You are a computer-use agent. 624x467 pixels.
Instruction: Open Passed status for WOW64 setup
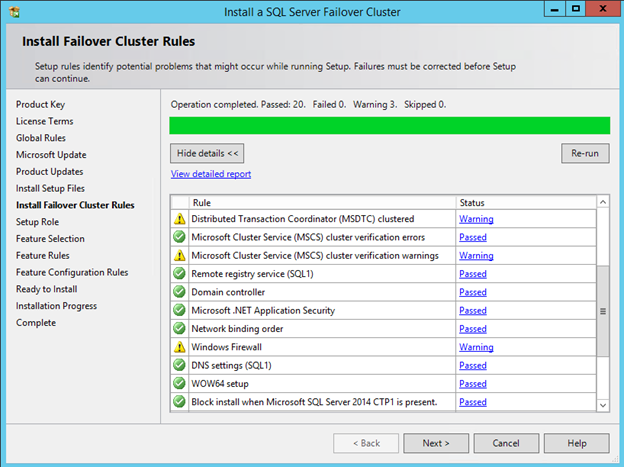click(473, 384)
